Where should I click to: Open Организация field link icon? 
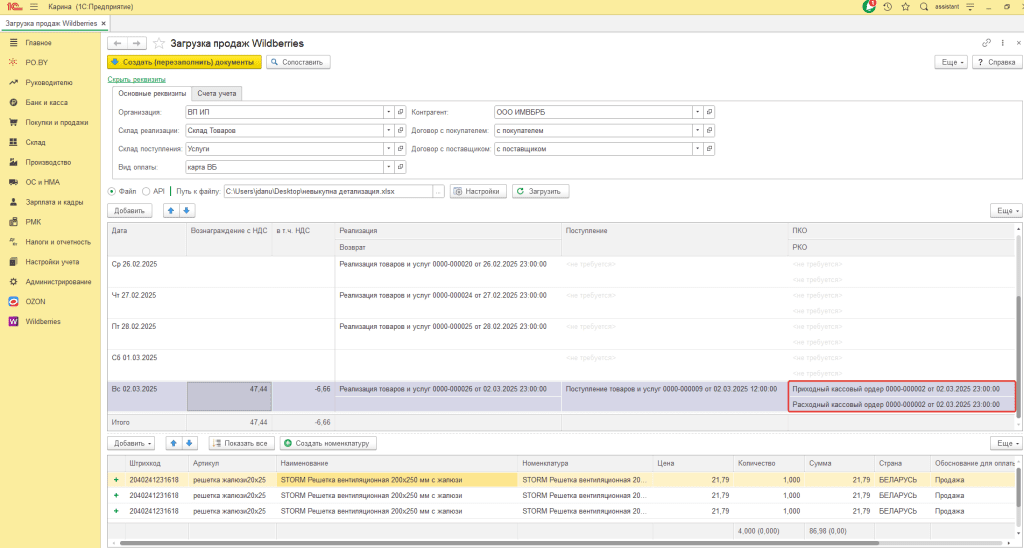tap(401, 112)
